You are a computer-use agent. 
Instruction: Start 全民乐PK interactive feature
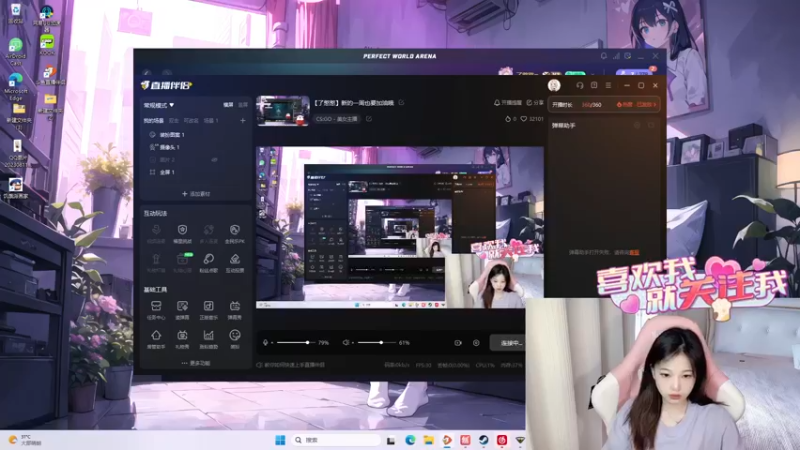click(235, 234)
